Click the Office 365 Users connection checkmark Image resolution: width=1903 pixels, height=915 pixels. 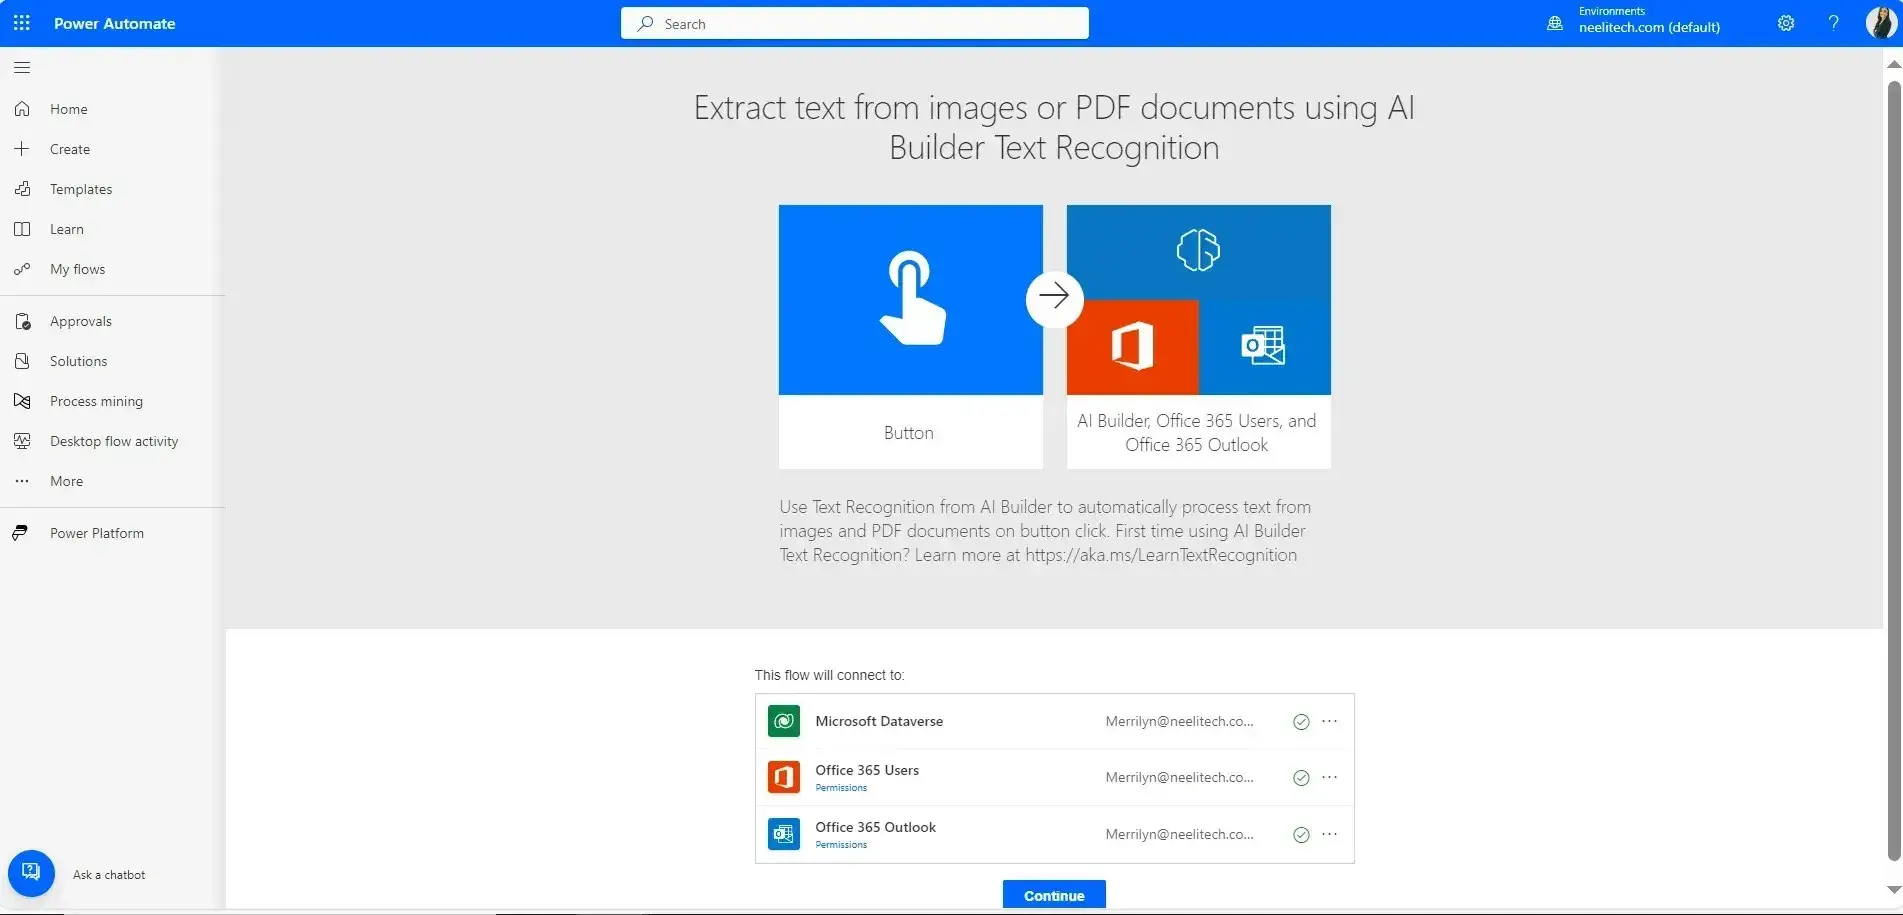pos(1301,778)
